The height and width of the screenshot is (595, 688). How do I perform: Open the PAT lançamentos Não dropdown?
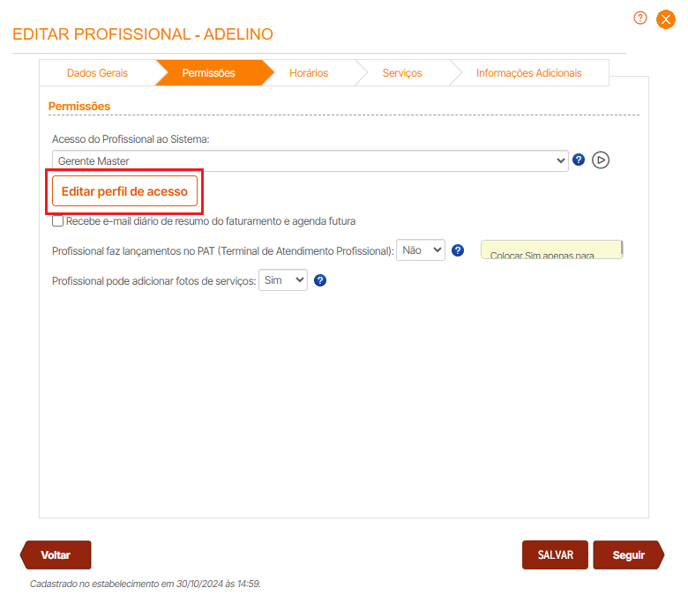(420, 251)
